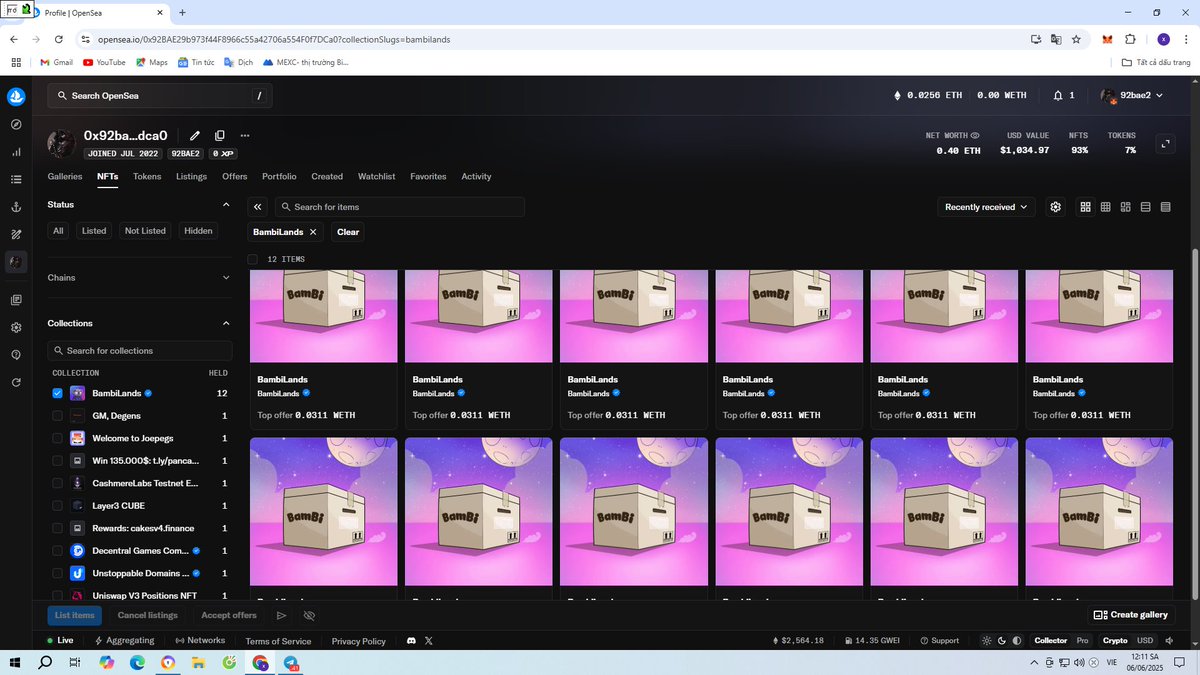
Task: Click the expand icon beside Tokens stat
Action: 1165,144
